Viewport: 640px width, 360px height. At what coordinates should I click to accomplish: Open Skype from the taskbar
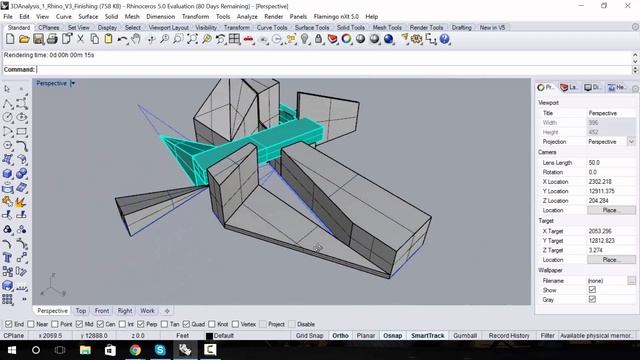pos(160,350)
